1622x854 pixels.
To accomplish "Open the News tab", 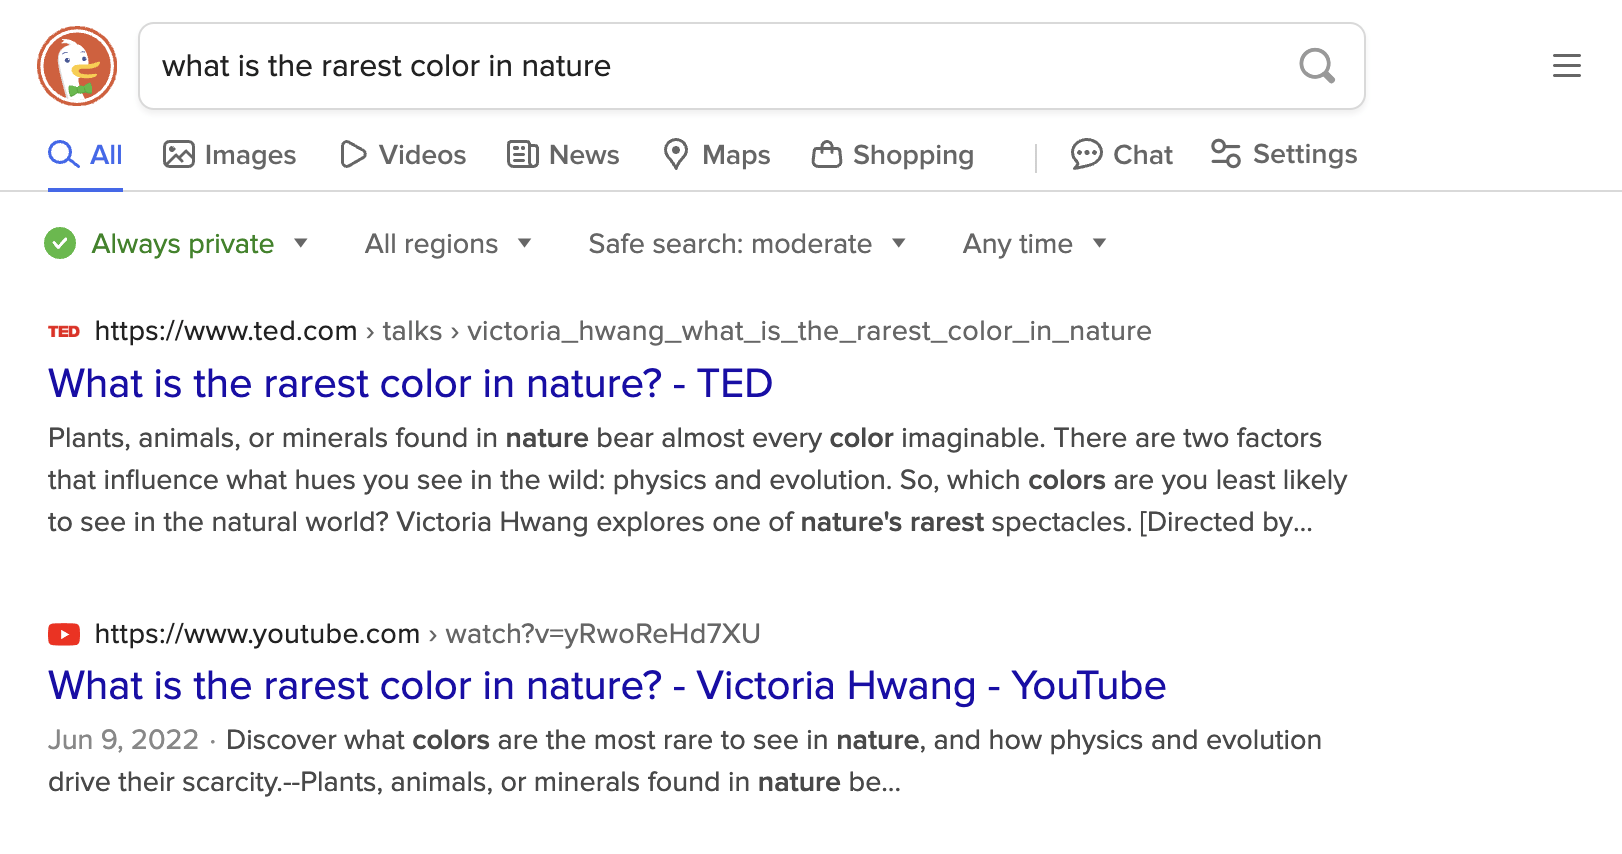I will [563, 155].
